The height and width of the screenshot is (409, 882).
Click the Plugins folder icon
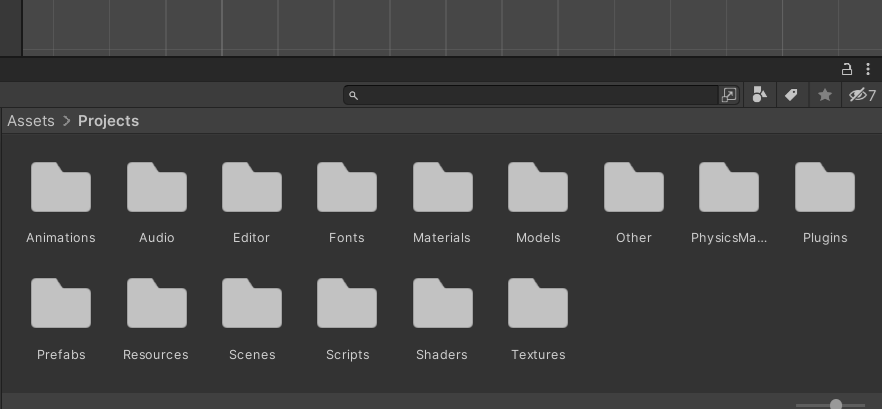(x=825, y=187)
